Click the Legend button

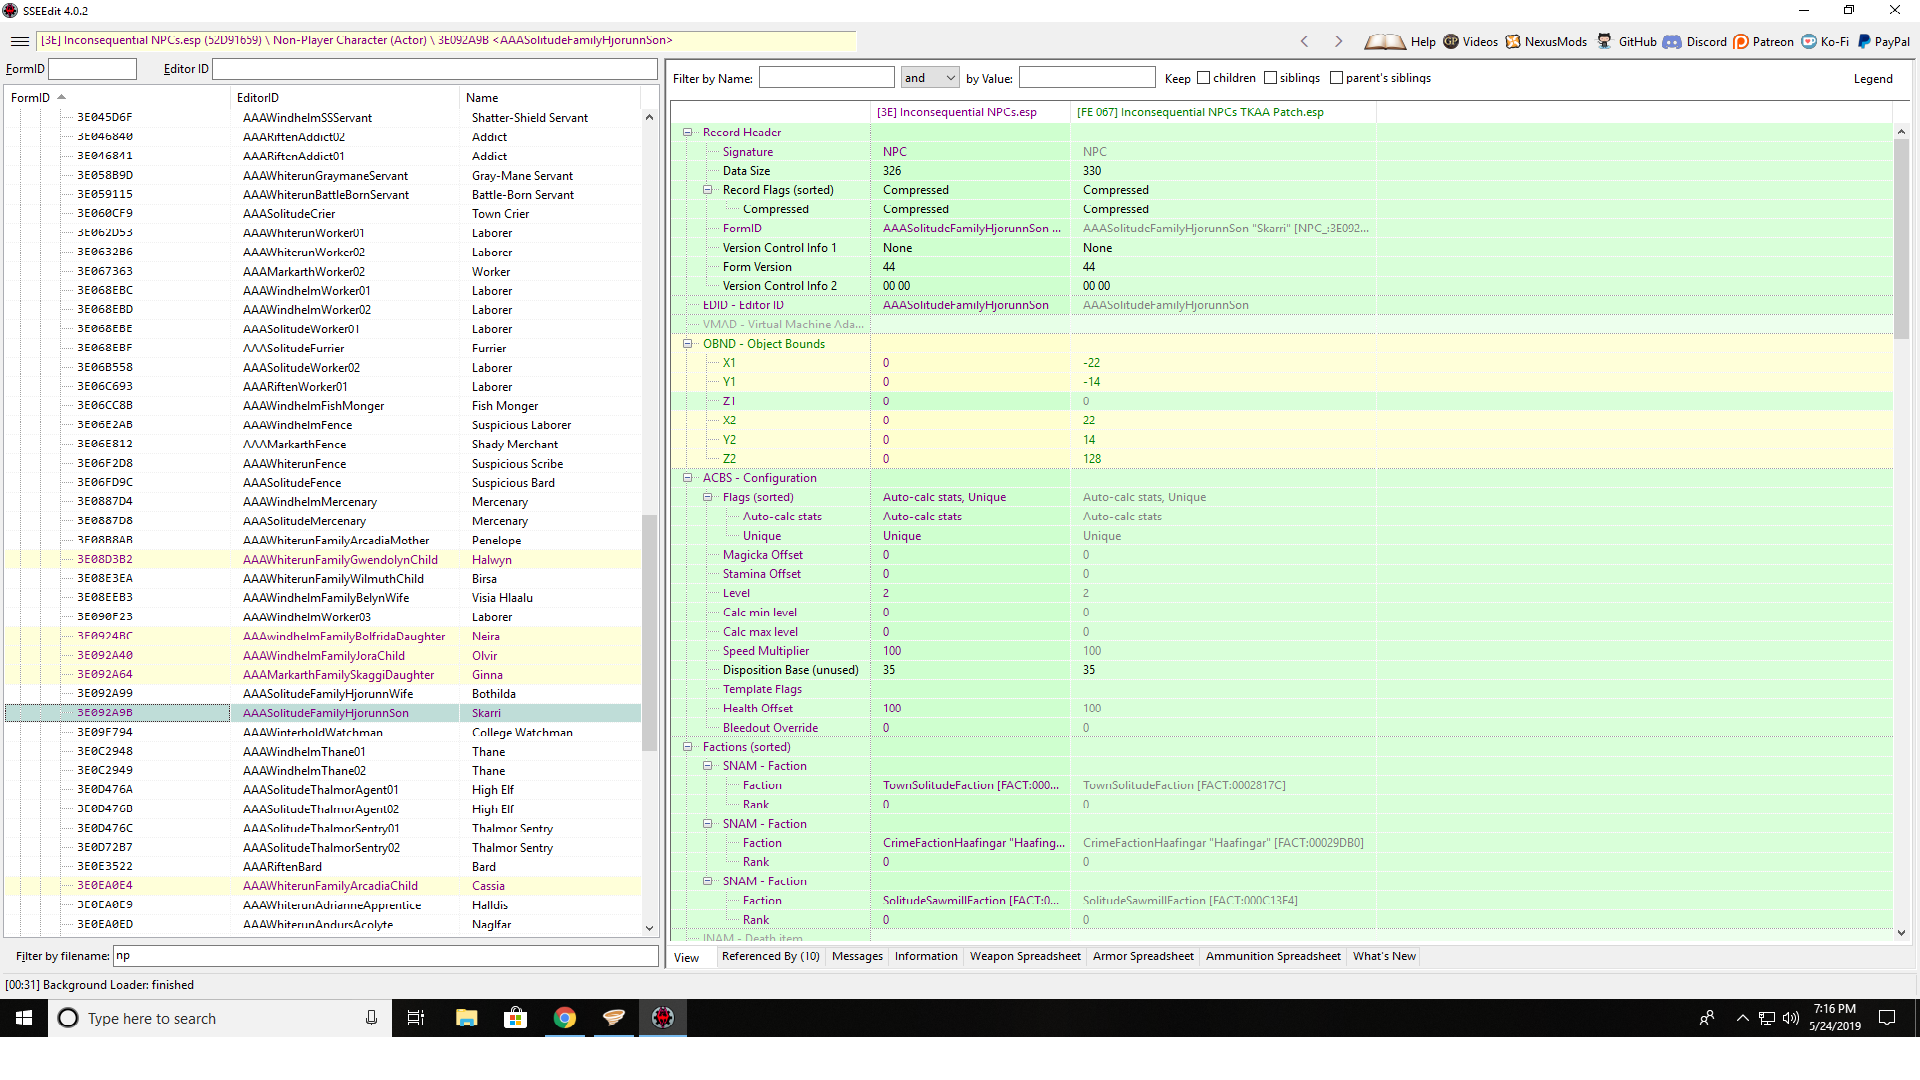[x=1872, y=79]
